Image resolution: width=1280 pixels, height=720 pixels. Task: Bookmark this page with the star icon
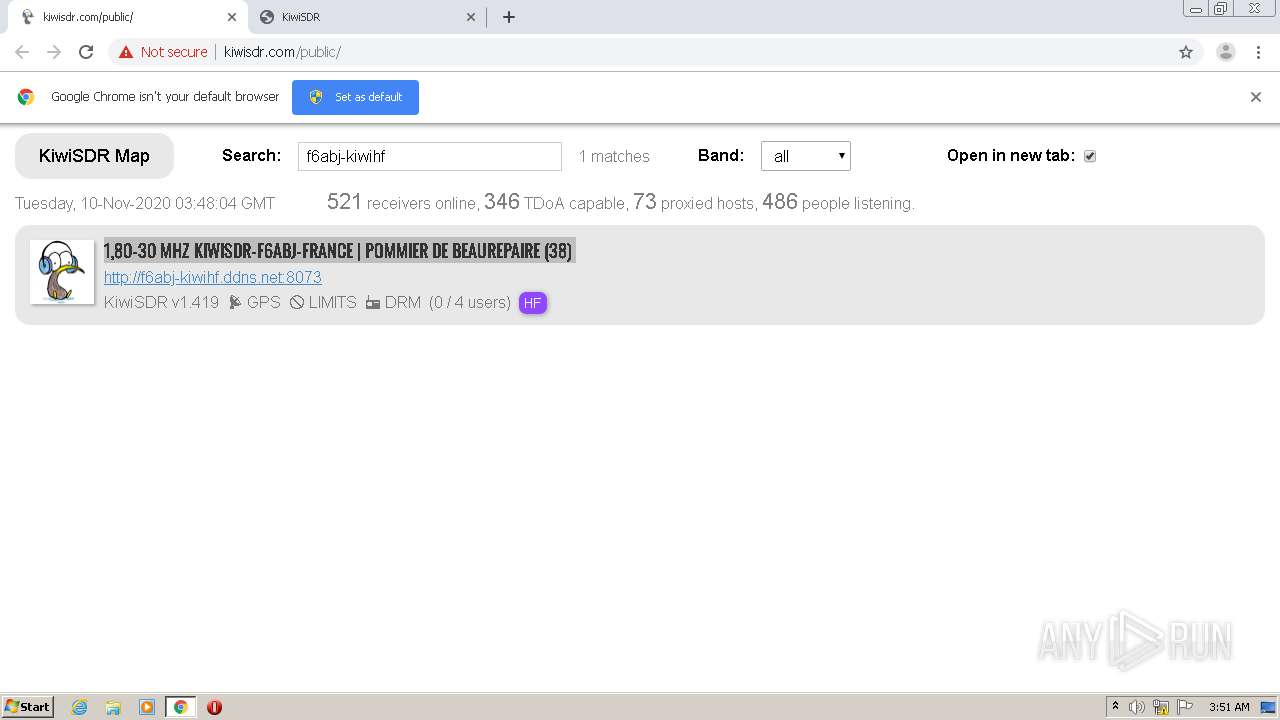1186,52
